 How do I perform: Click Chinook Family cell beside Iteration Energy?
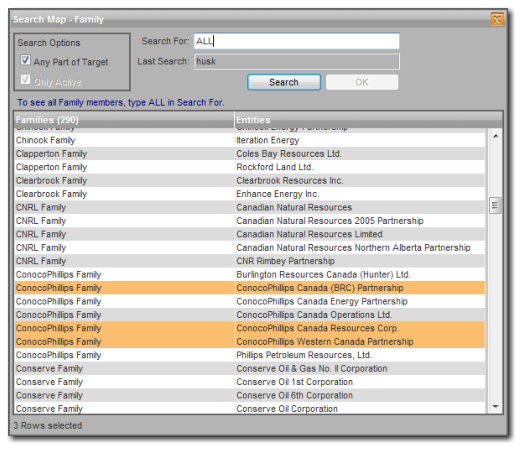pos(124,140)
